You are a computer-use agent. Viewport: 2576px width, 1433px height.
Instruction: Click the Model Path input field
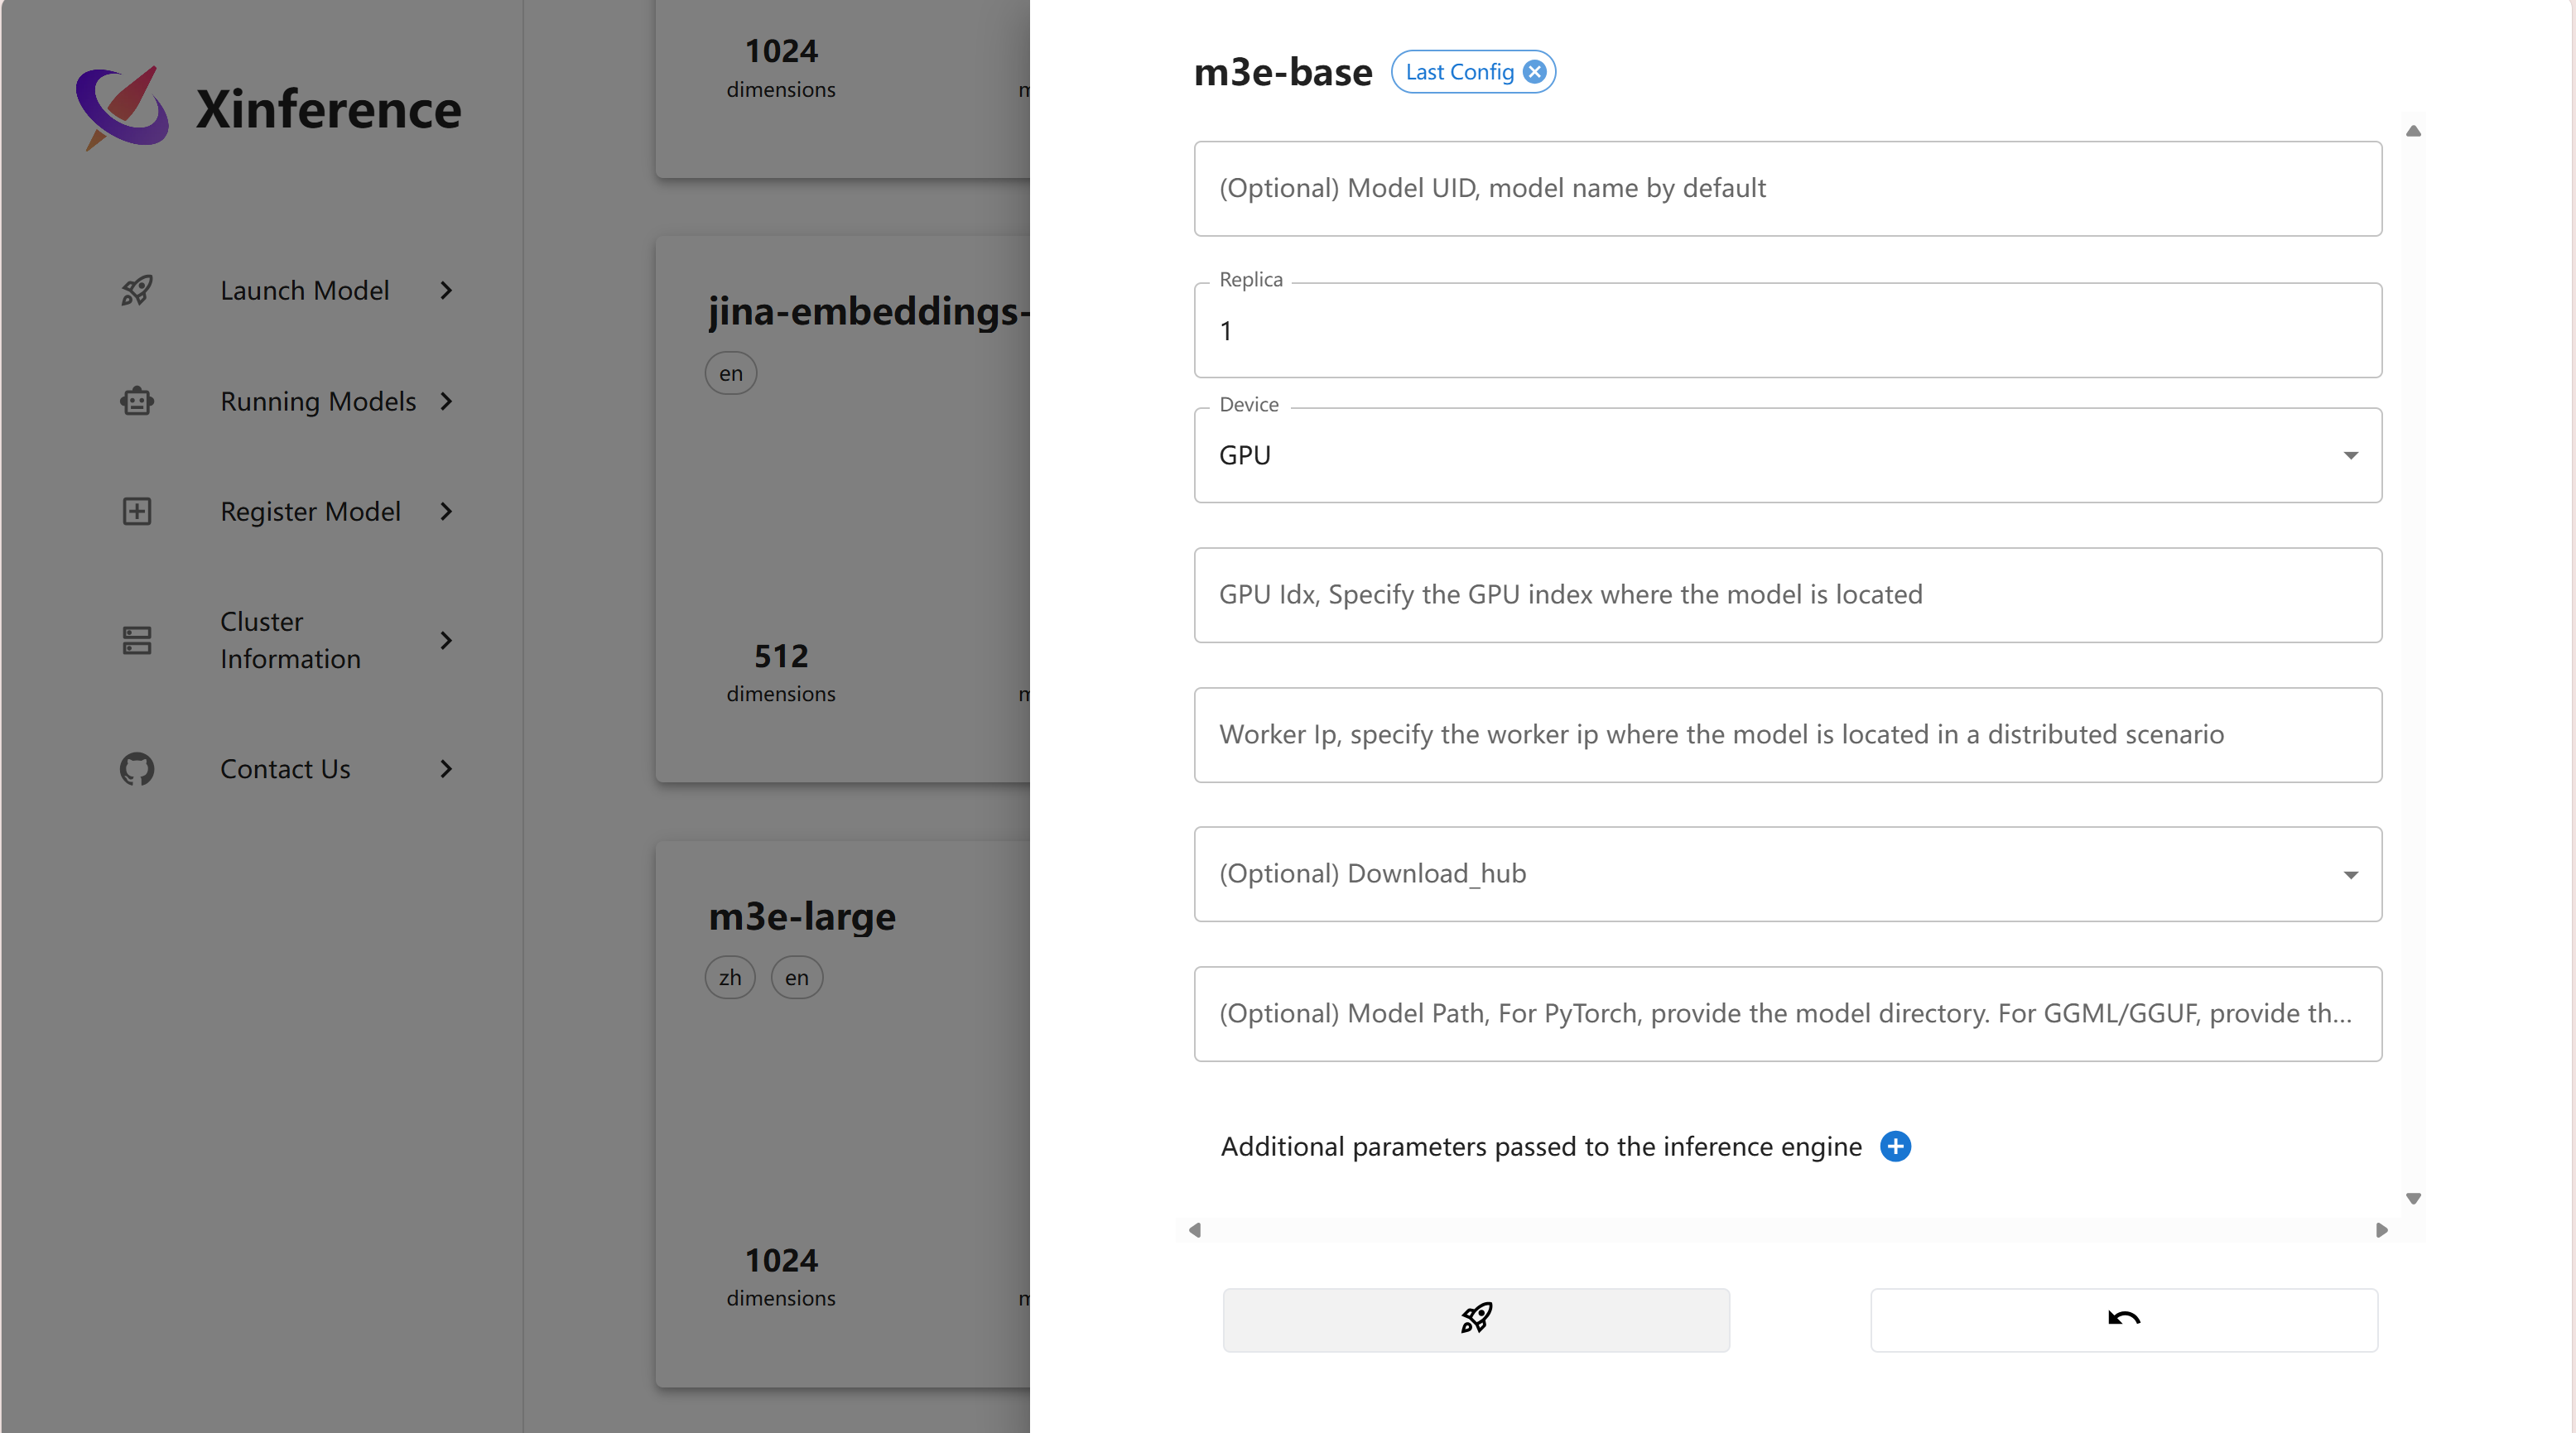click(1788, 1014)
